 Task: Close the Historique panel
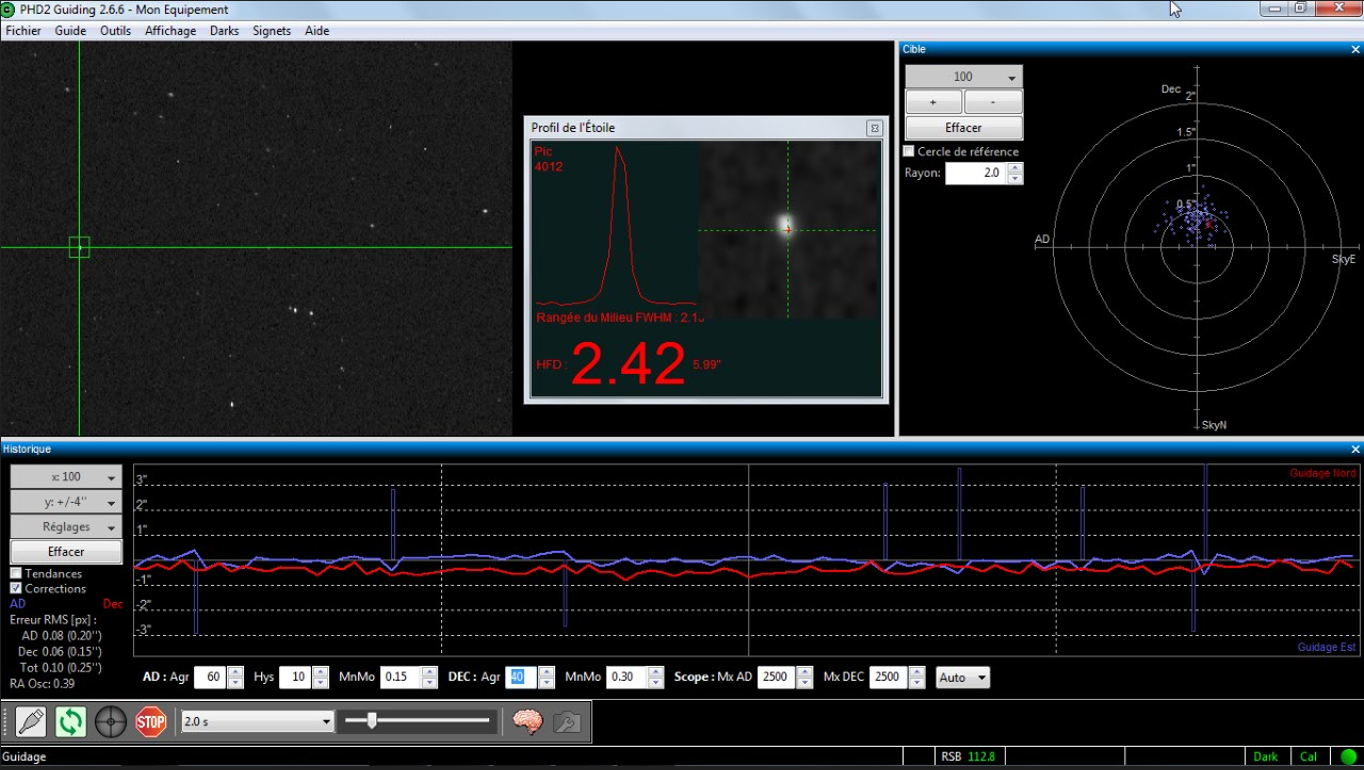pos(1355,450)
